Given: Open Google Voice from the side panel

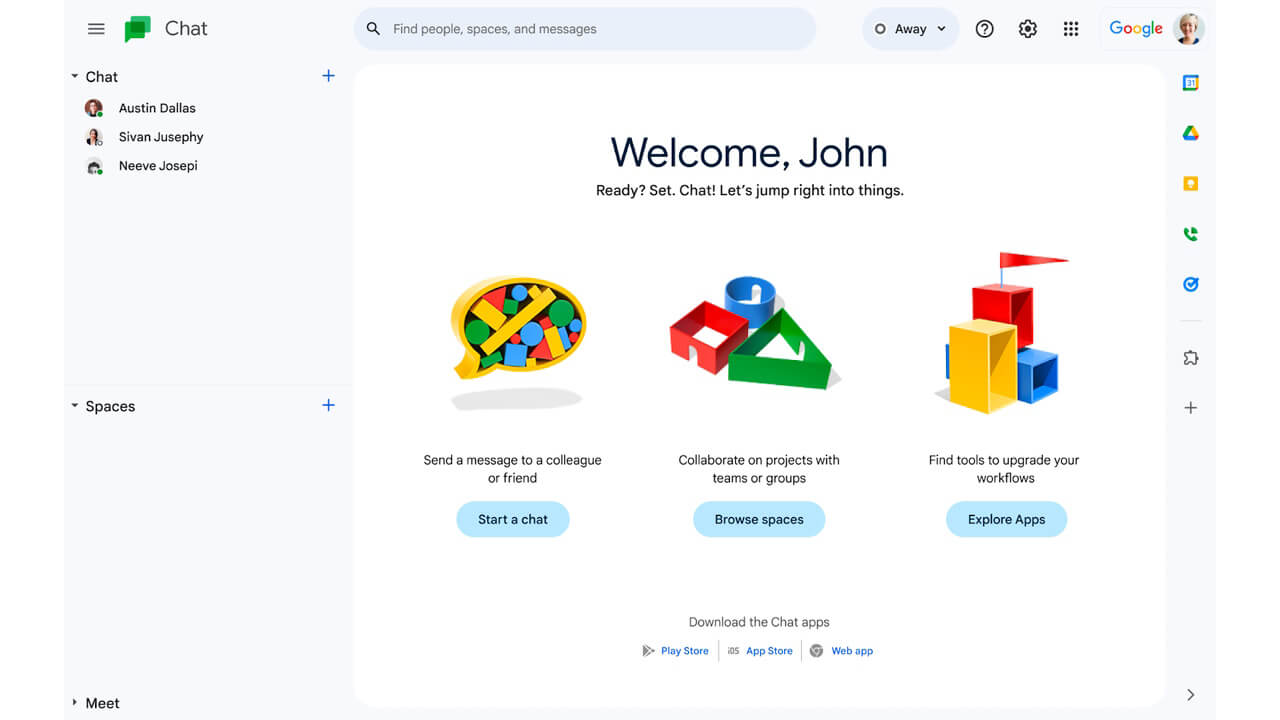Looking at the screenshot, I should [1190, 233].
